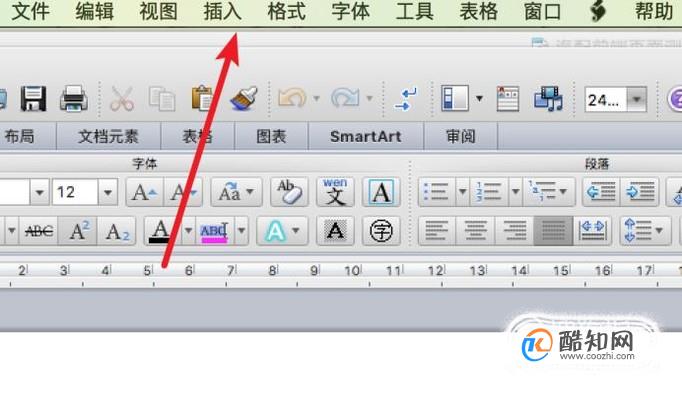Open the zoom percentage dropdown

[637, 100]
